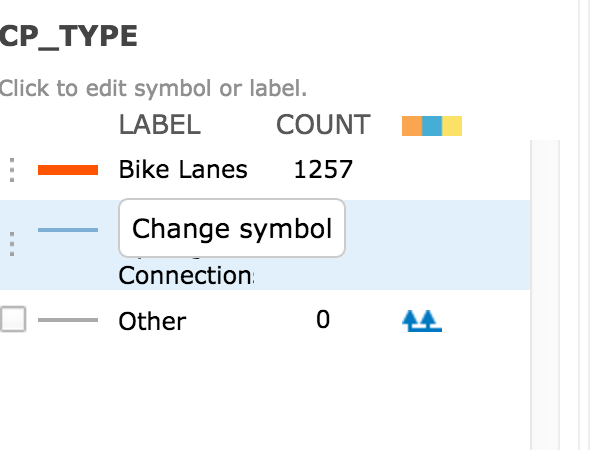590x450 pixels.
Task: Select the highlighted Connections row
Action: 265,245
